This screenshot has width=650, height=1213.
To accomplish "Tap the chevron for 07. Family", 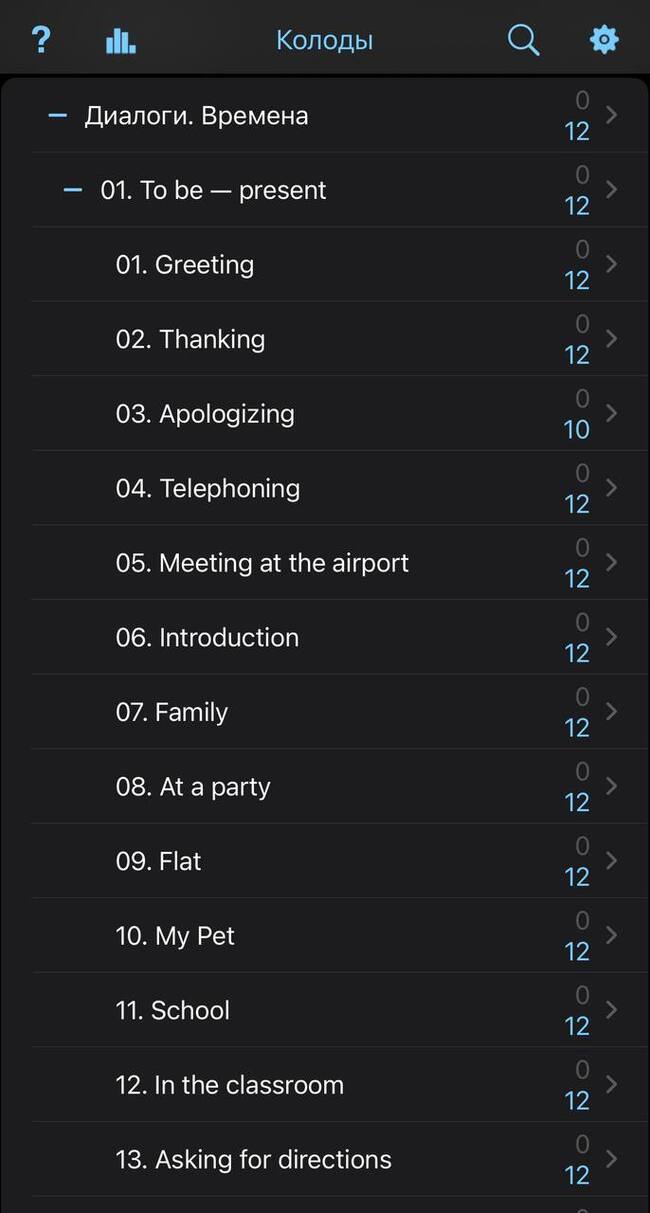I will (612, 712).
